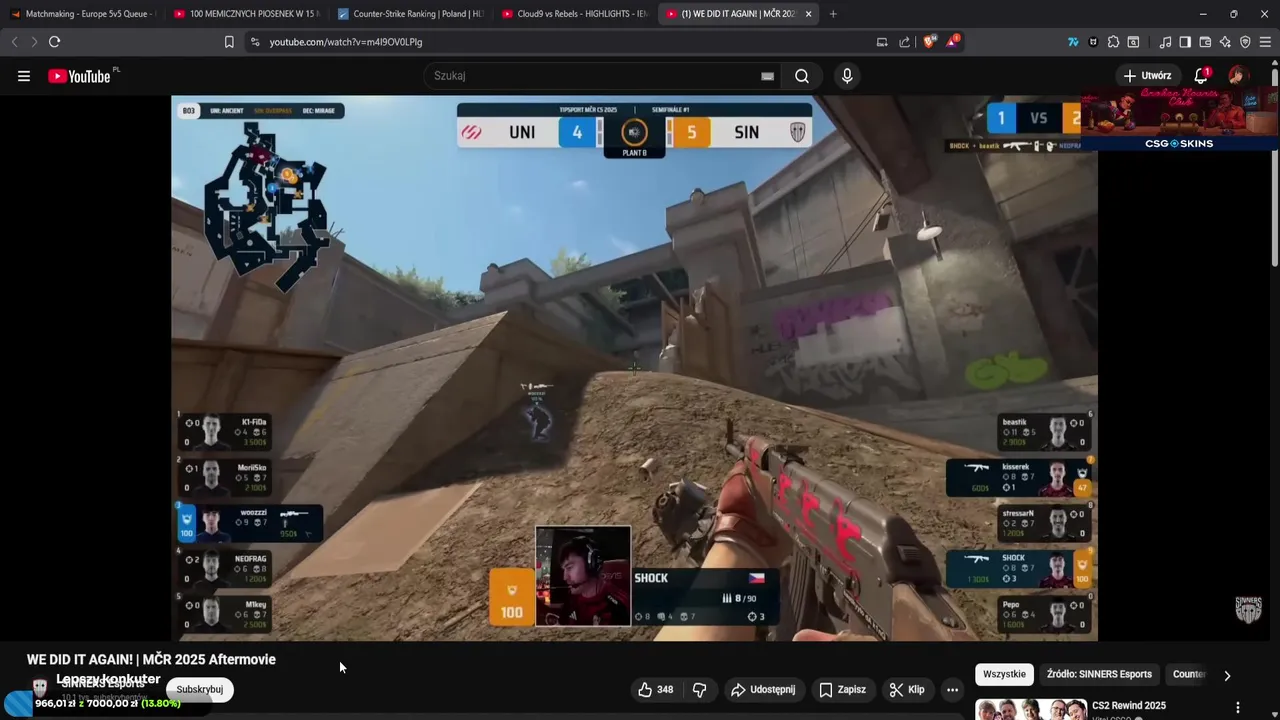This screenshot has width=1280, height=720.
Task: Open more actions three-dot menu under video
Action: (x=952, y=690)
